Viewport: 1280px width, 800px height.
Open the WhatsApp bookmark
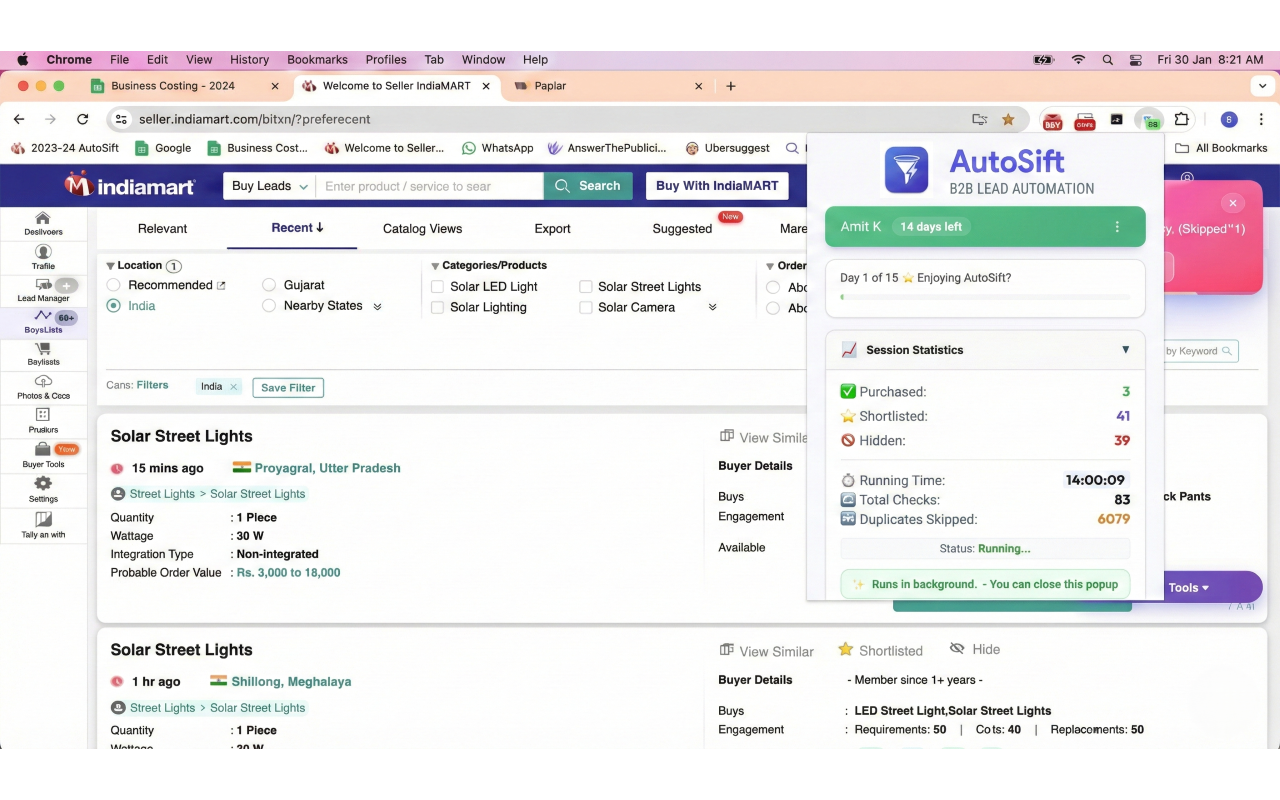coord(497,148)
